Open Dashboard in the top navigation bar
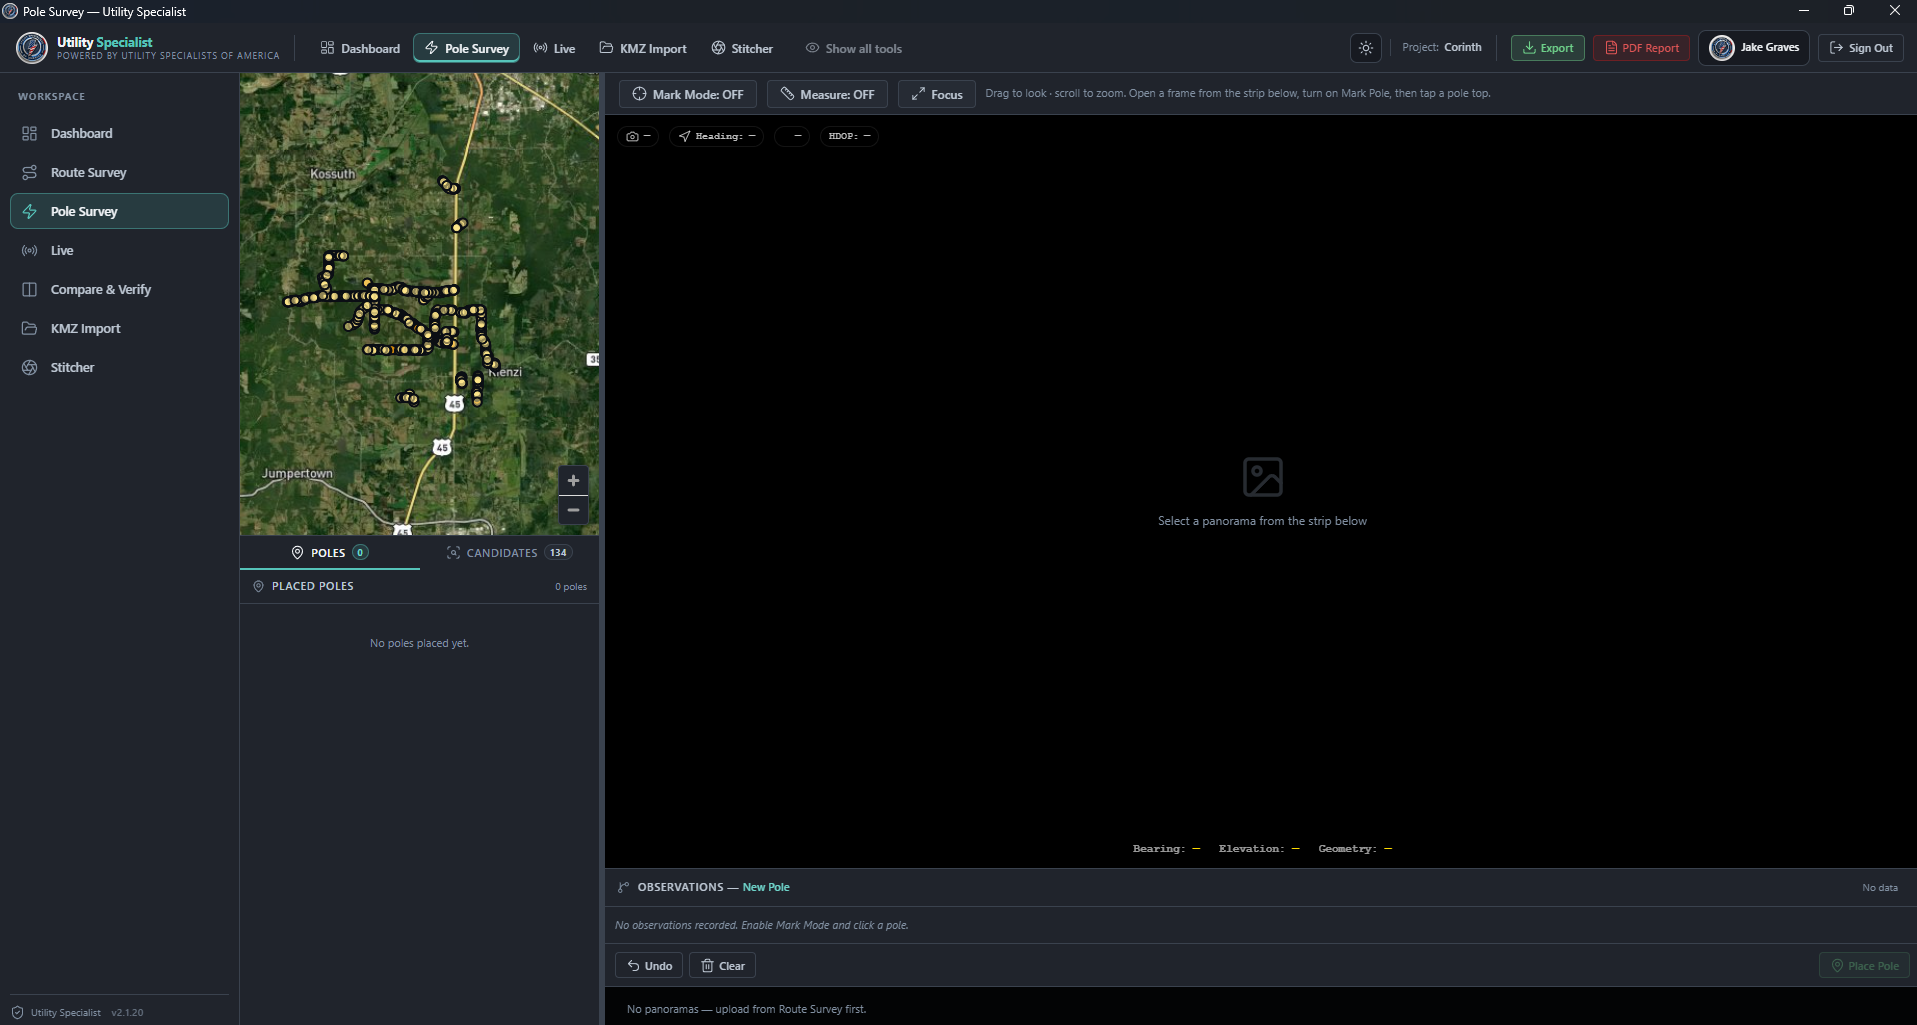 click(x=360, y=48)
